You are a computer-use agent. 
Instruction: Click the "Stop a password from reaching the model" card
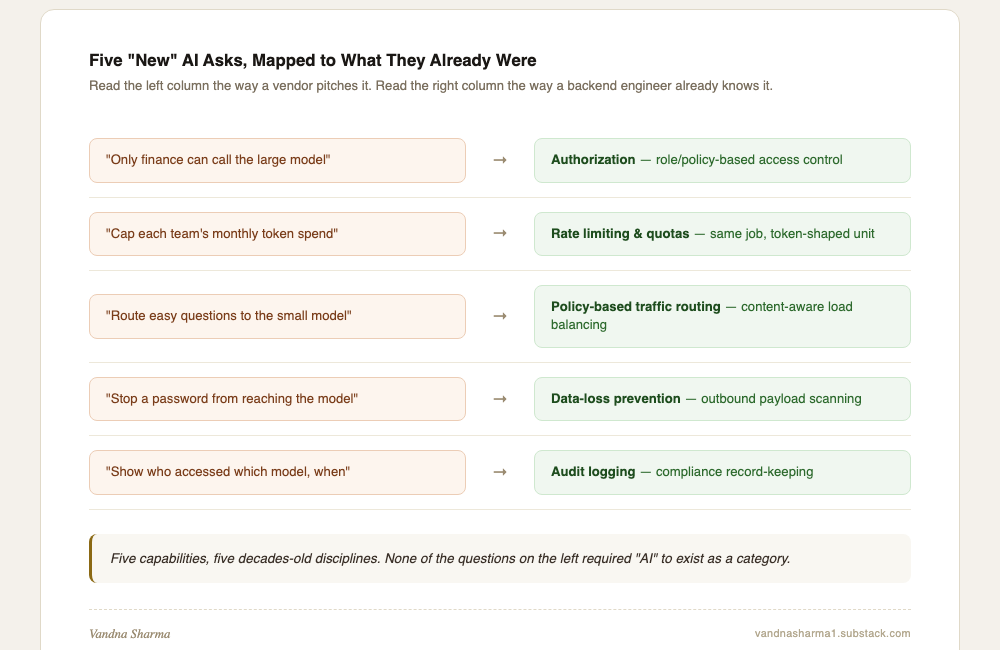pyautogui.click(x=277, y=399)
